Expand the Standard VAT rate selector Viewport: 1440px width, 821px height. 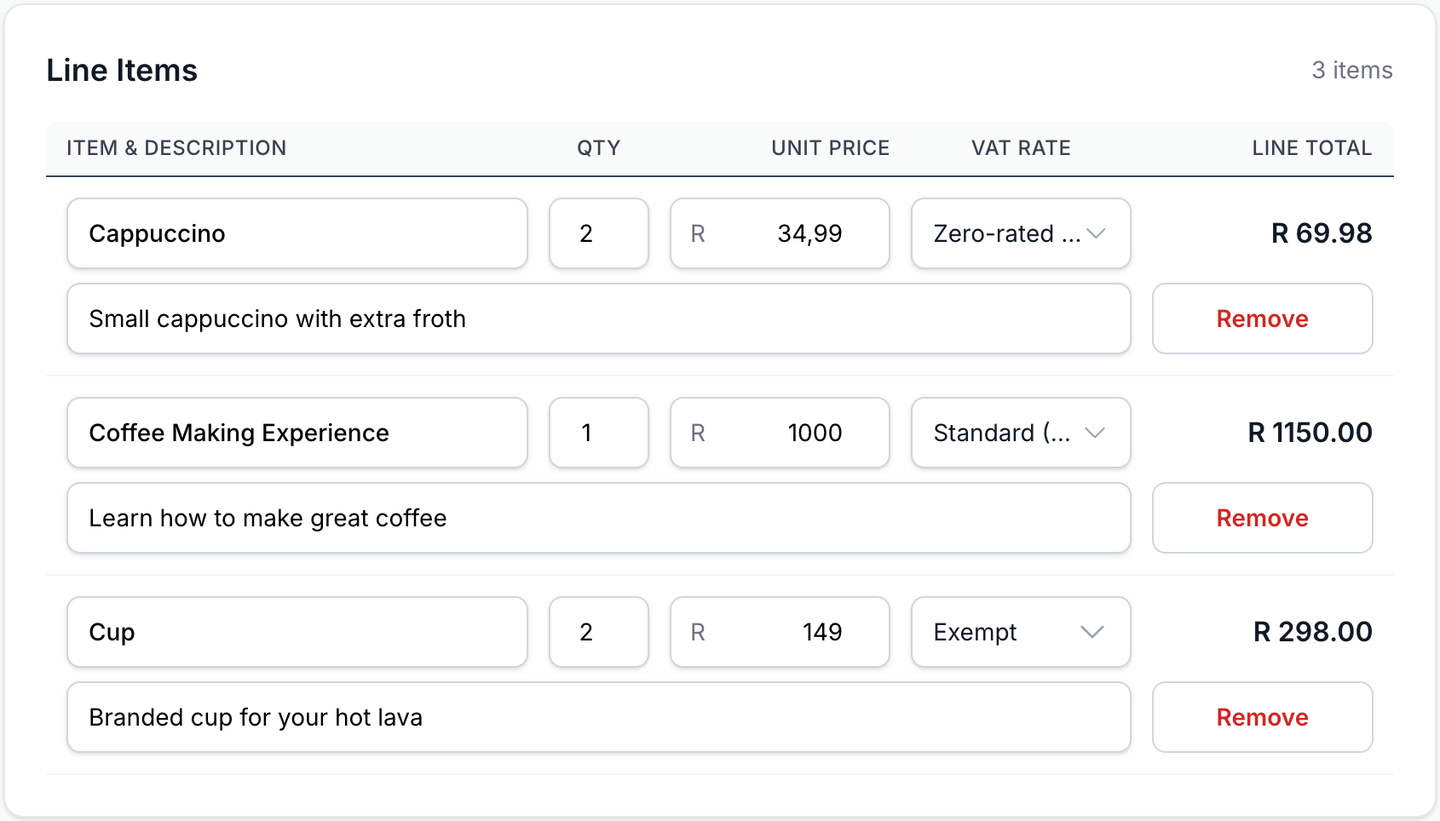tap(1019, 432)
